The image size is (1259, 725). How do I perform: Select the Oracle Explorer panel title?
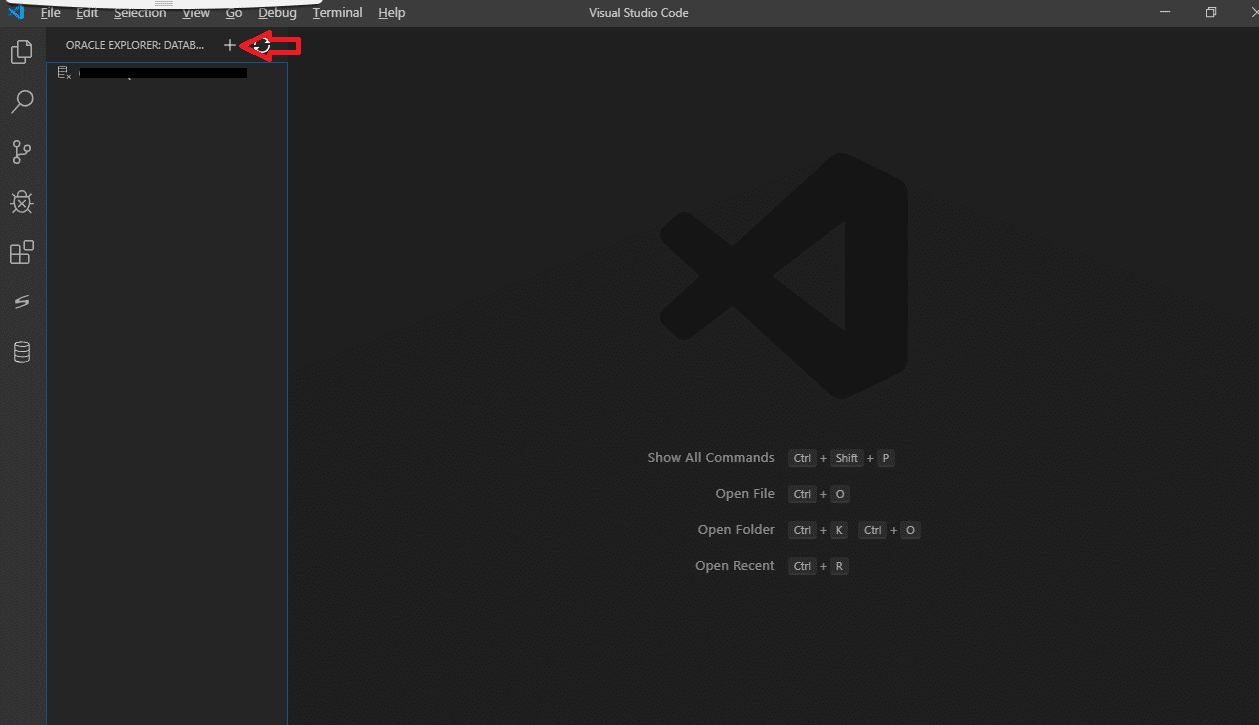(134, 45)
